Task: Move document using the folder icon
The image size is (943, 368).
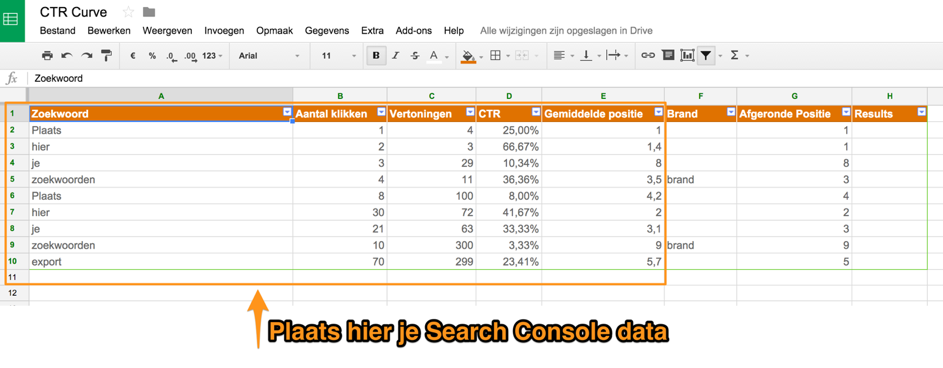Action: (149, 12)
